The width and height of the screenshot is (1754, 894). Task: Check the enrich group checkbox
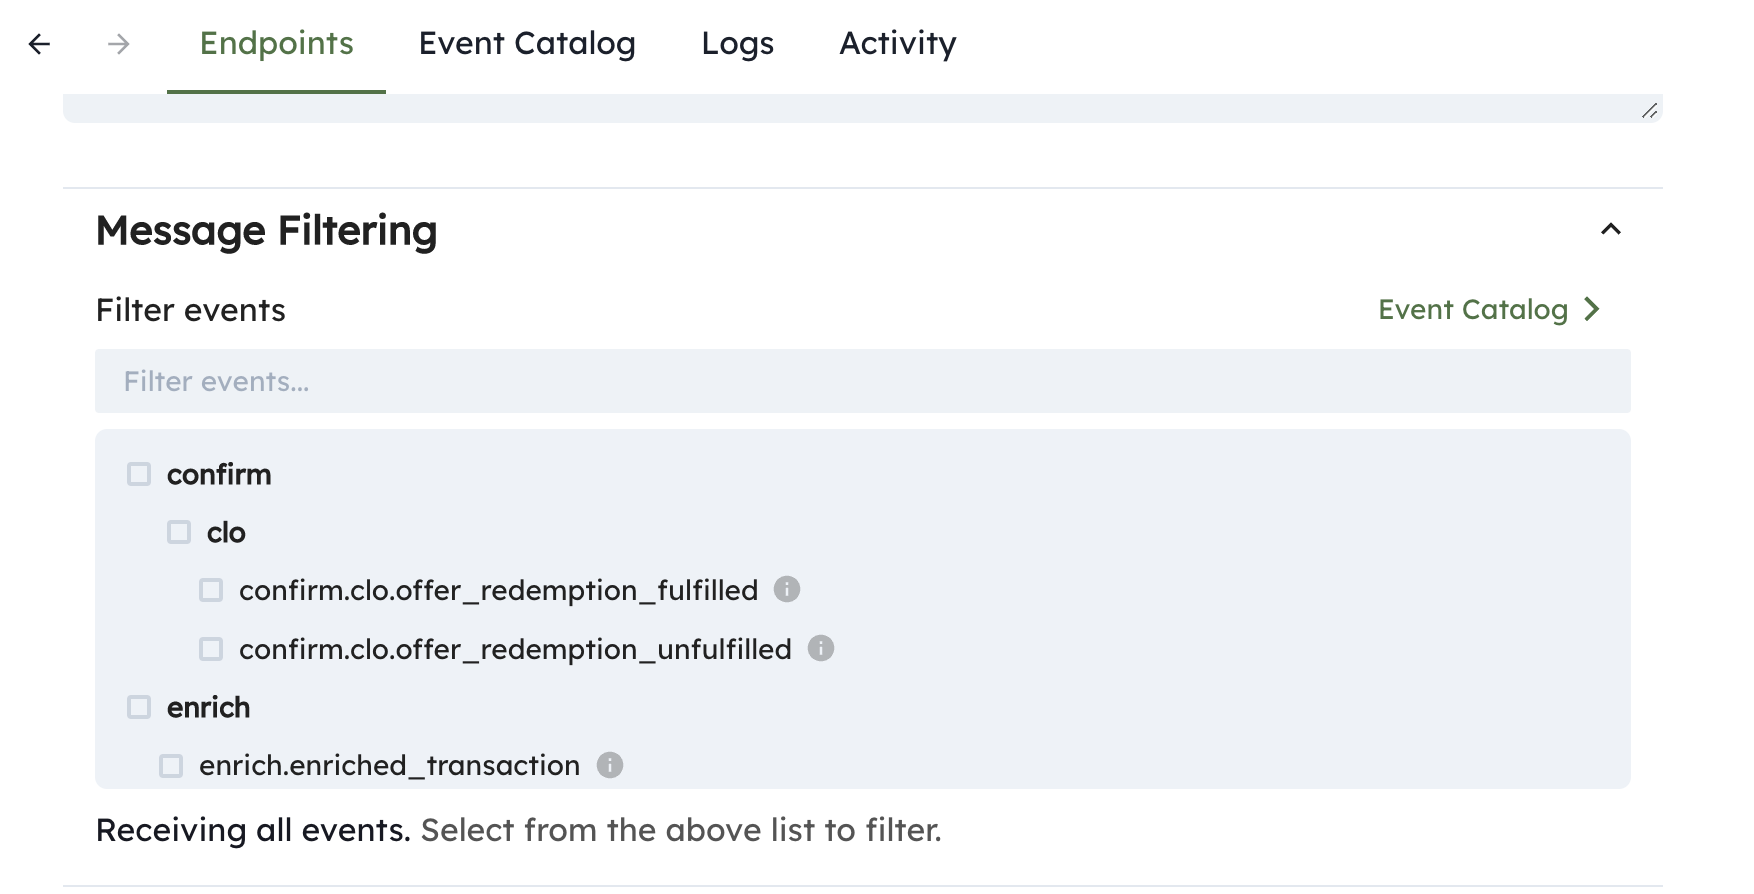click(x=139, y=707)
